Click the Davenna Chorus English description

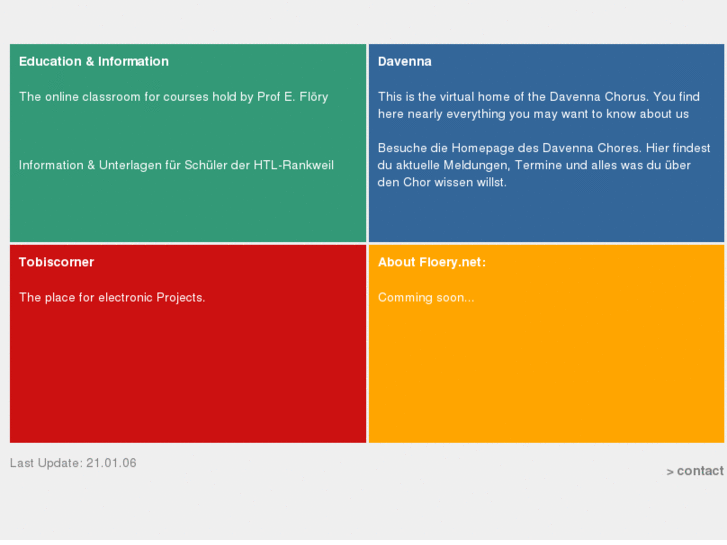coord(539,97)
